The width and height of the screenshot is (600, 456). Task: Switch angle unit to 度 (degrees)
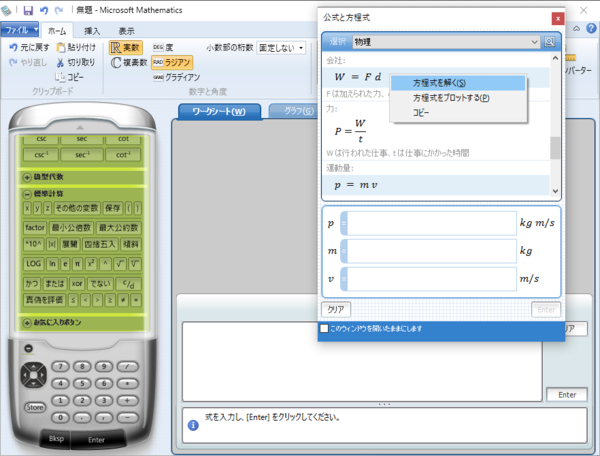click(x=163, y=47)
